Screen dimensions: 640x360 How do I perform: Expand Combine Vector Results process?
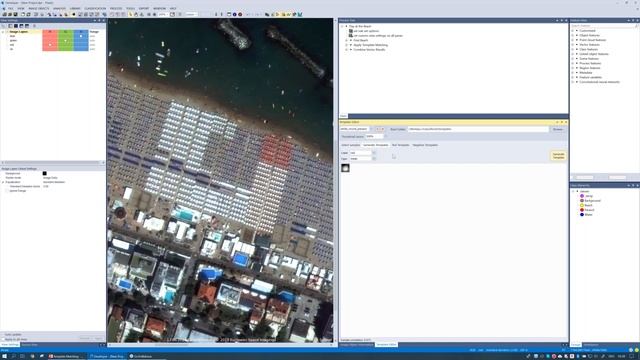[x=347, y=50]
